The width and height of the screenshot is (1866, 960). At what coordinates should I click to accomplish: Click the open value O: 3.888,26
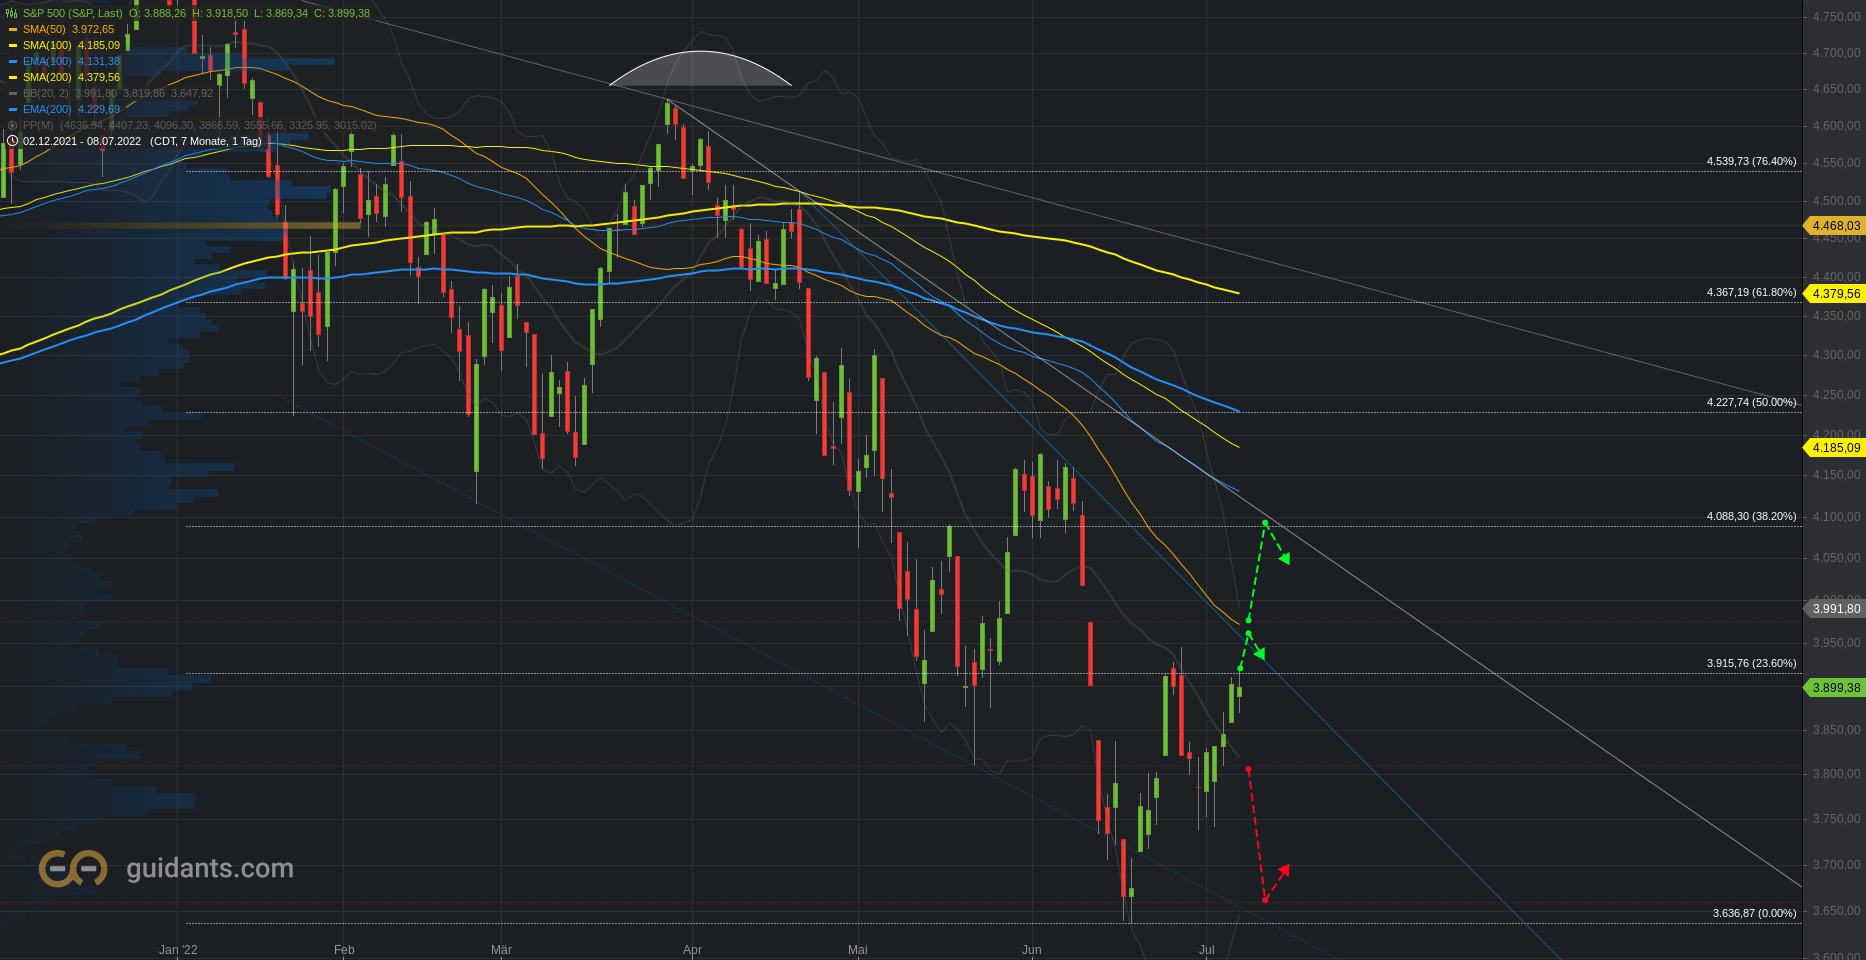(x=158, y=13)
